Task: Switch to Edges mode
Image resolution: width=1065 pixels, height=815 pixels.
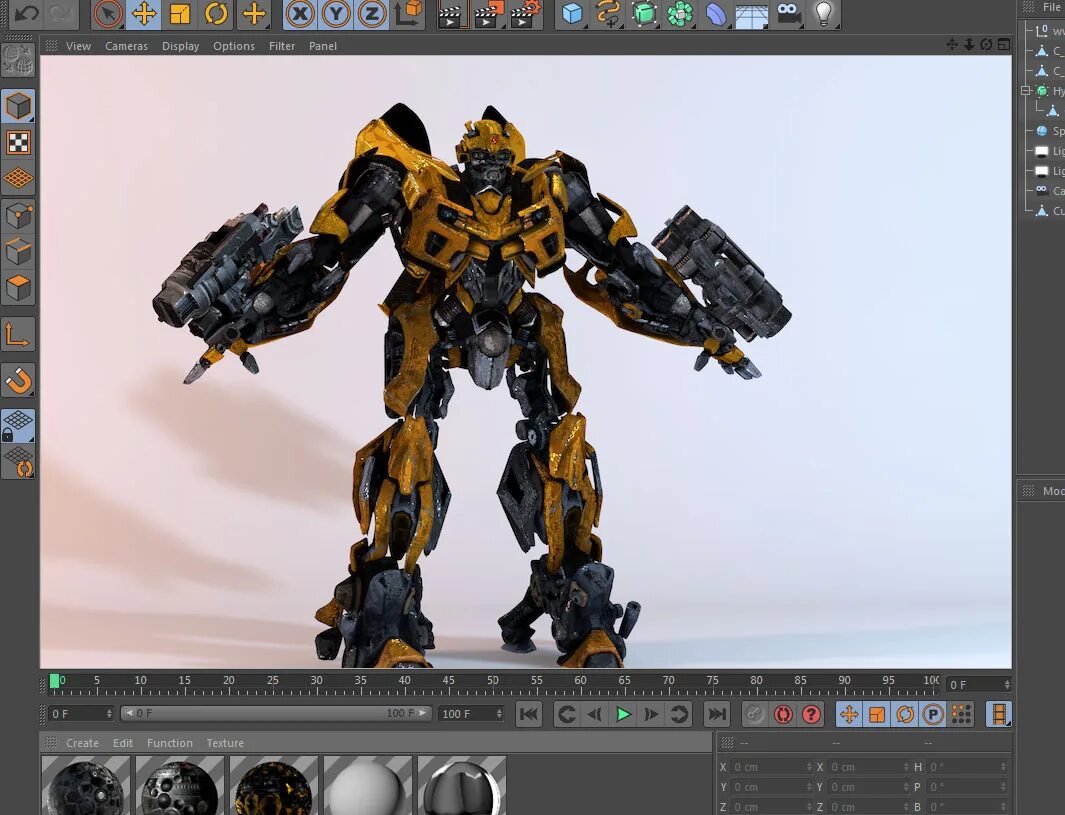Action: point(18,252)
